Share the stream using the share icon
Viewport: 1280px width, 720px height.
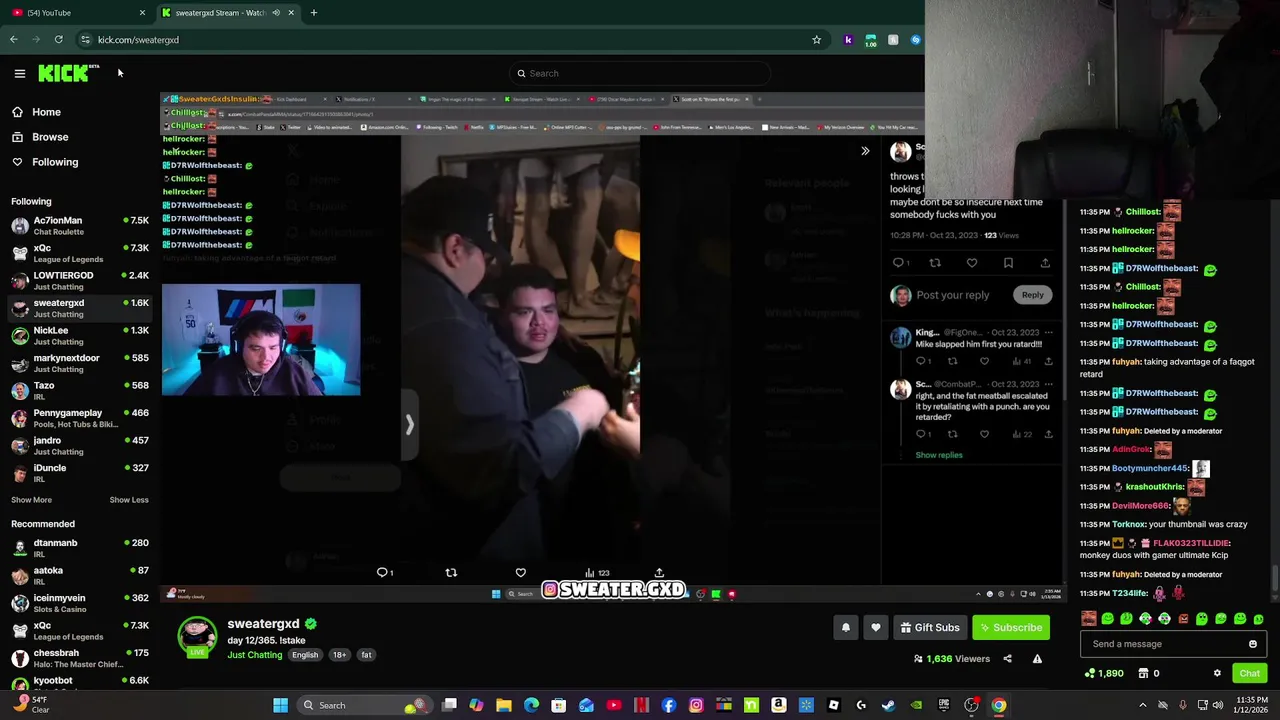pos(1007,659)
